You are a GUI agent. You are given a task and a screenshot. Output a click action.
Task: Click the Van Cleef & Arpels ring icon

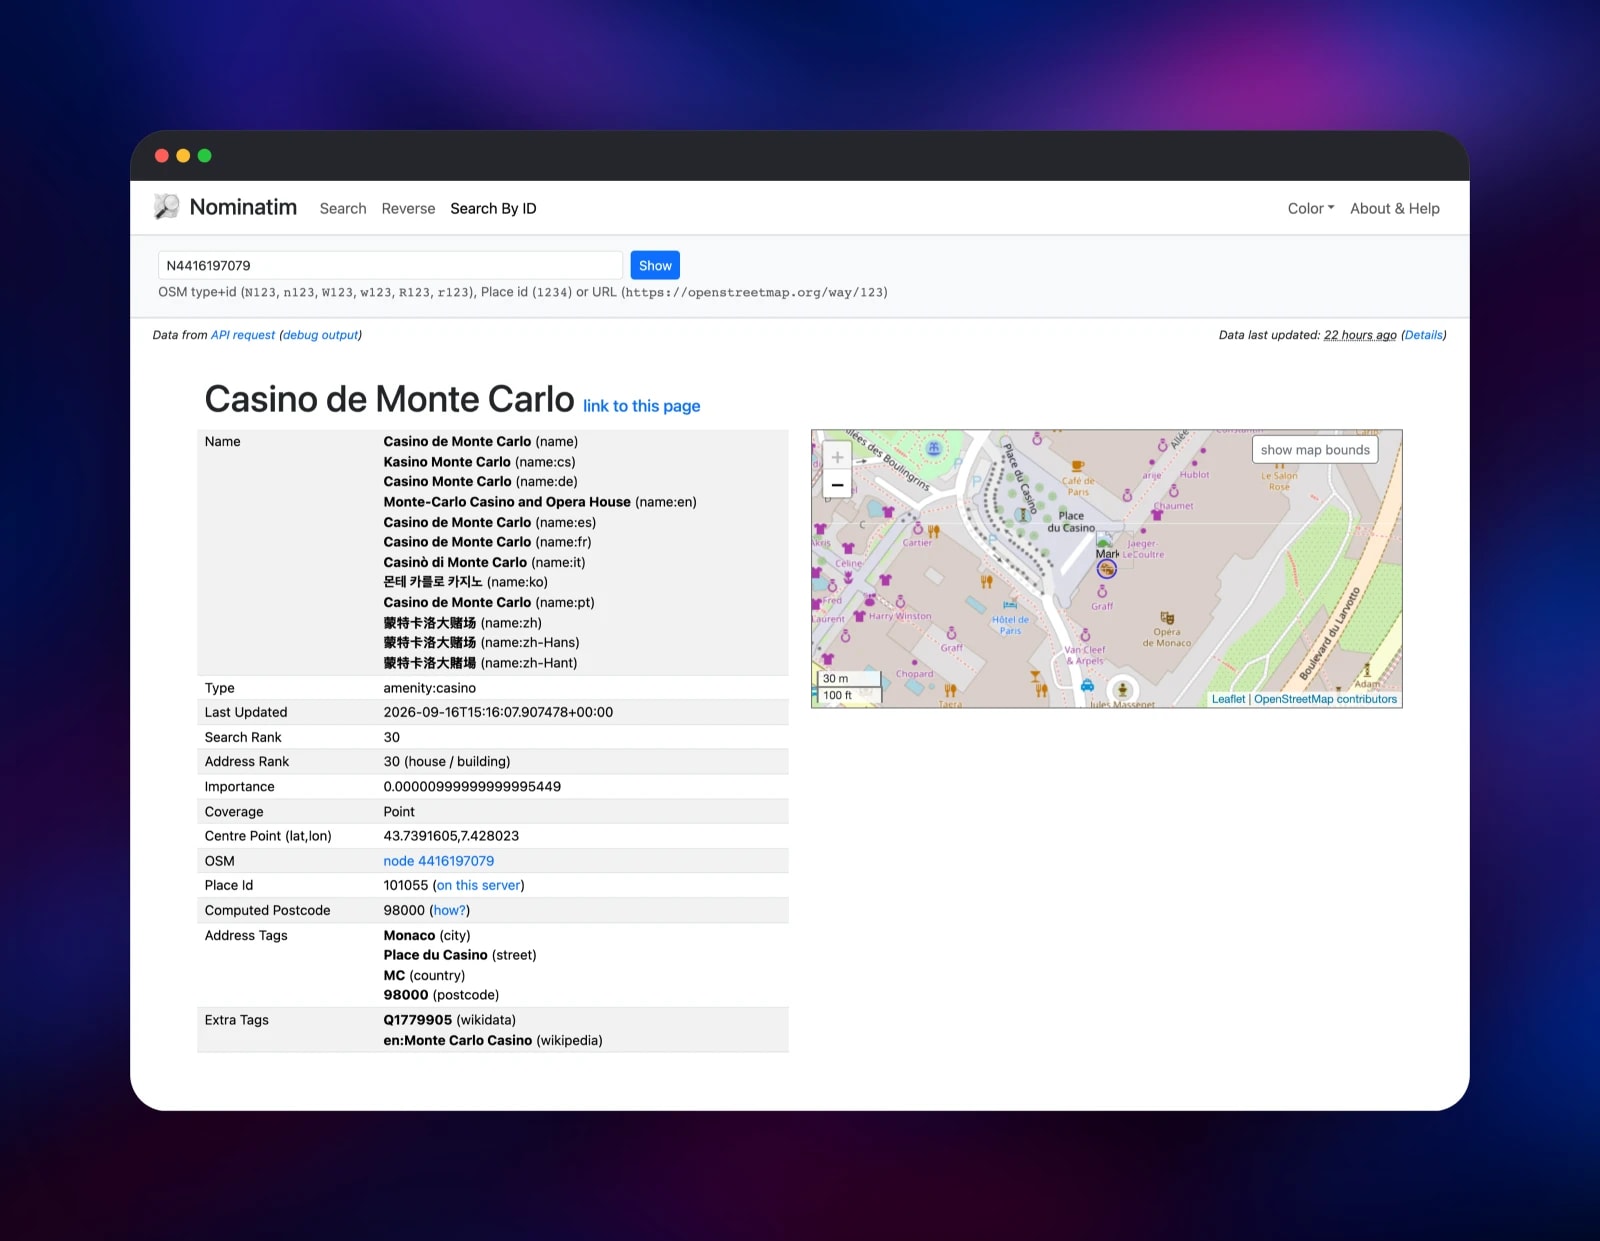[1085, 634]
